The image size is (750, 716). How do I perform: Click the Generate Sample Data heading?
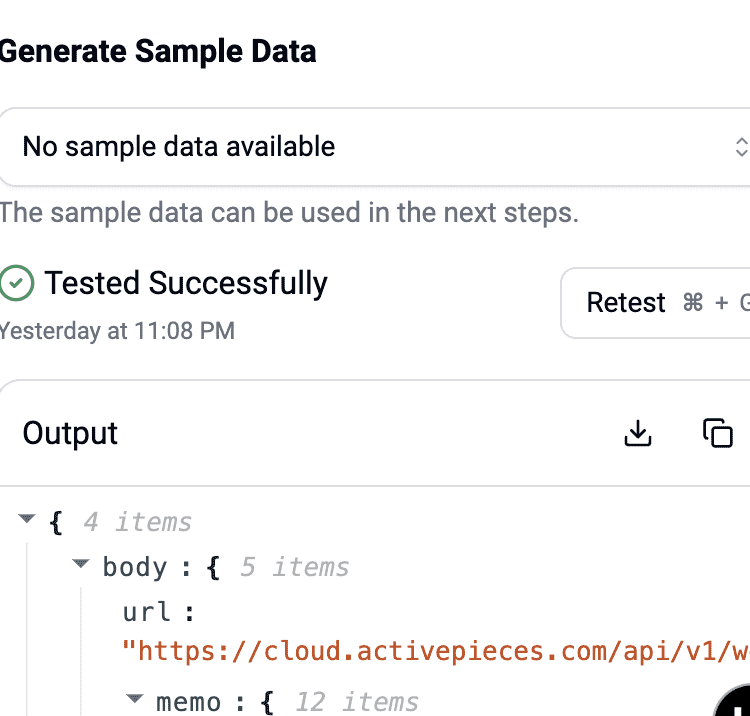pyautogui.click(x=158, y=51)
